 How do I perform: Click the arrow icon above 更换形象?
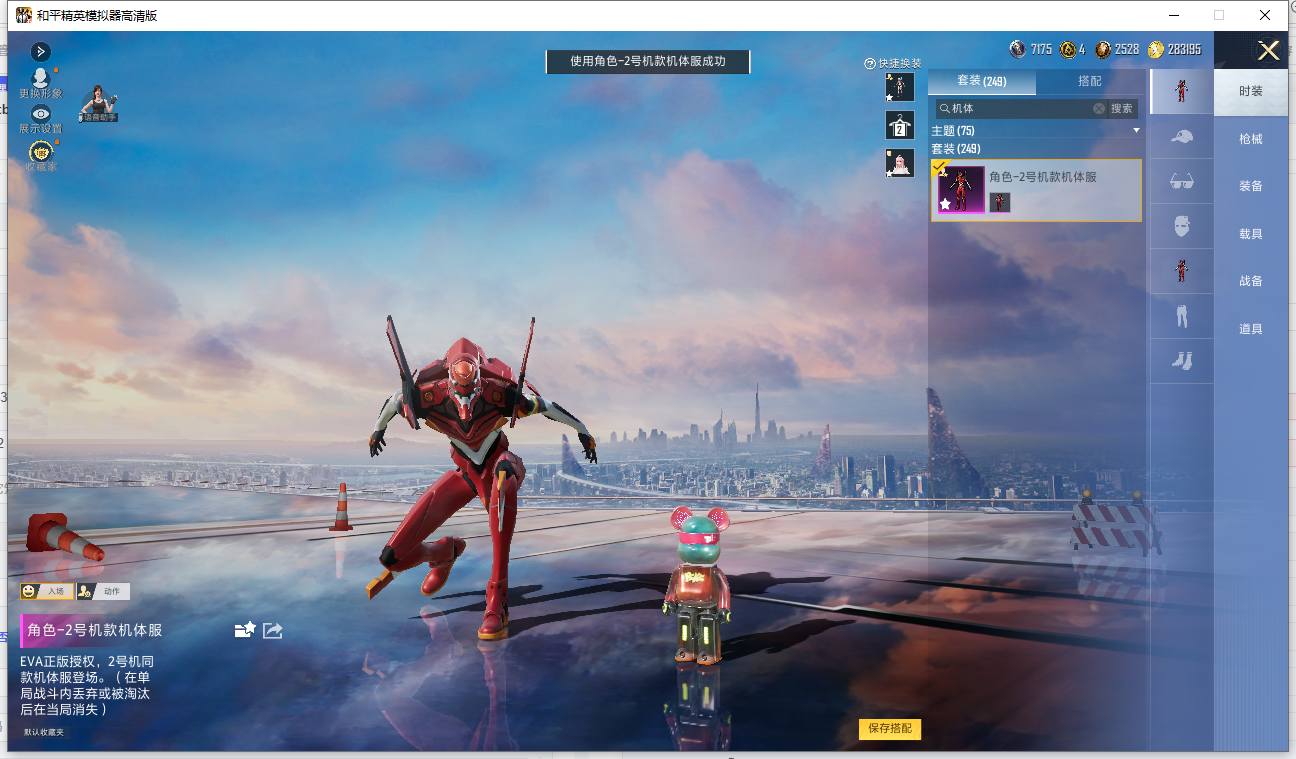click(41, 52)
